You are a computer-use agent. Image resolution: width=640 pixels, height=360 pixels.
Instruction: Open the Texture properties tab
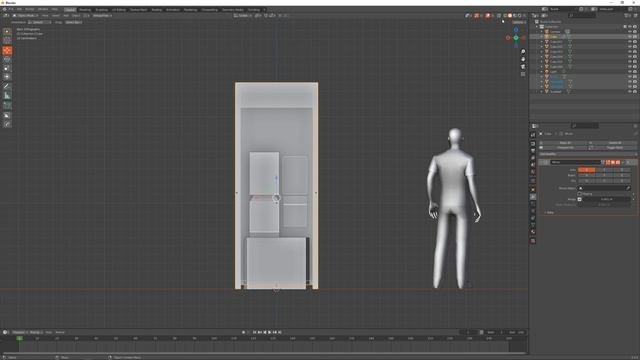[533, 241]
